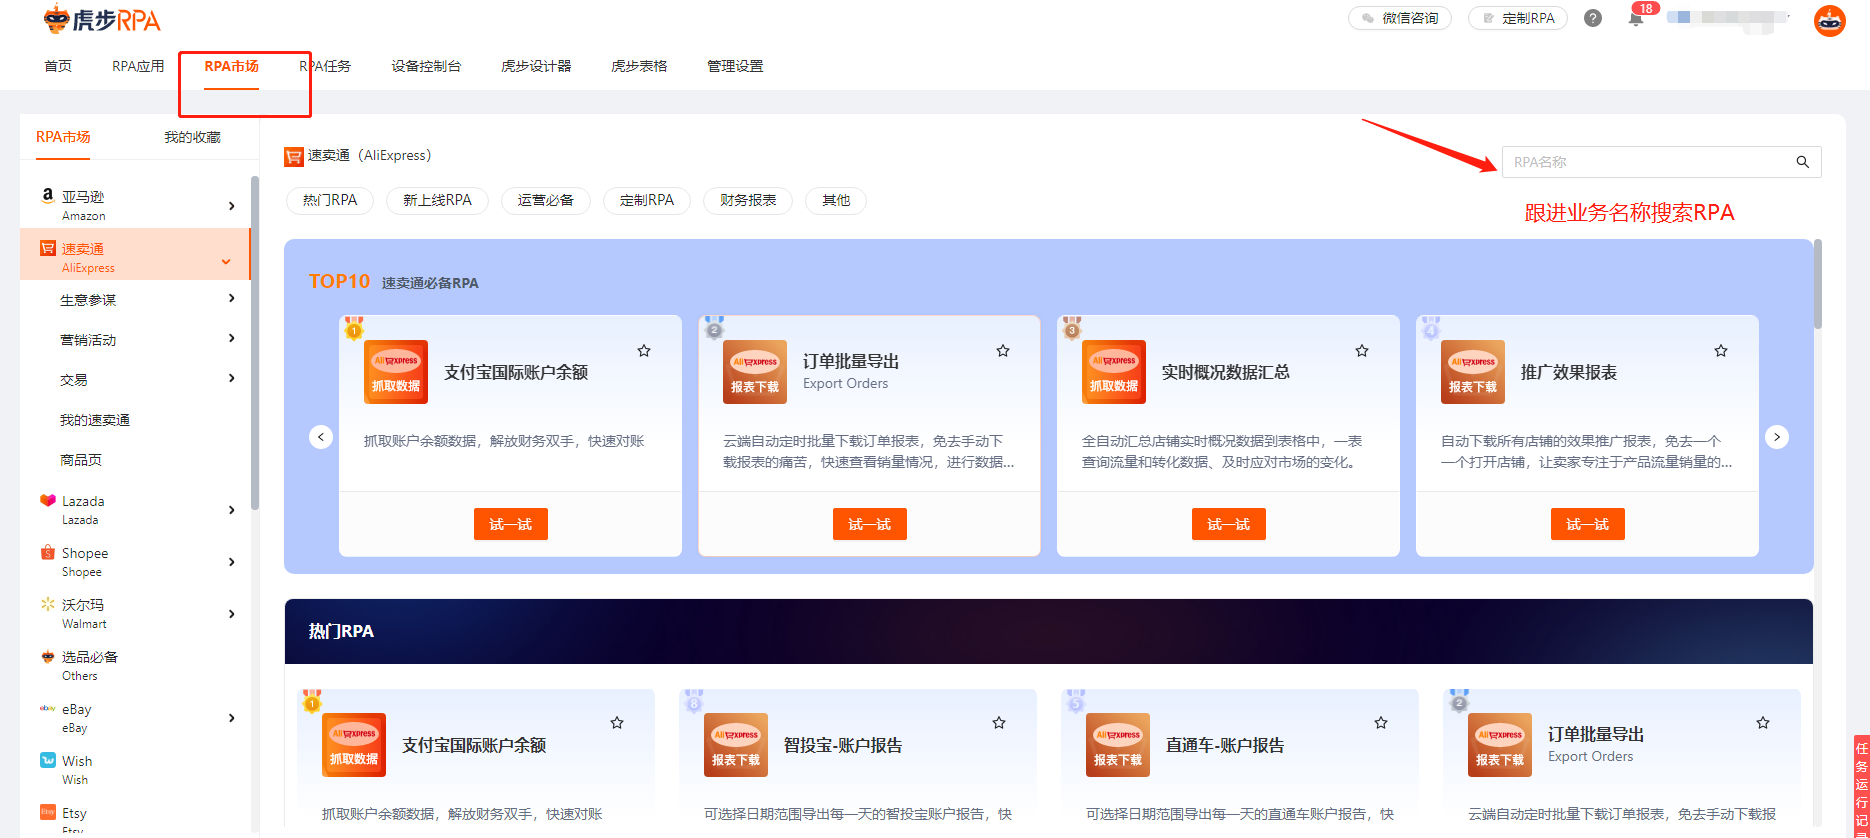This screenshot has height=838, width=1870.
Task: Star the 智投宝-账户报告 card
Action: pyautogui.click(x=999, y=723)
